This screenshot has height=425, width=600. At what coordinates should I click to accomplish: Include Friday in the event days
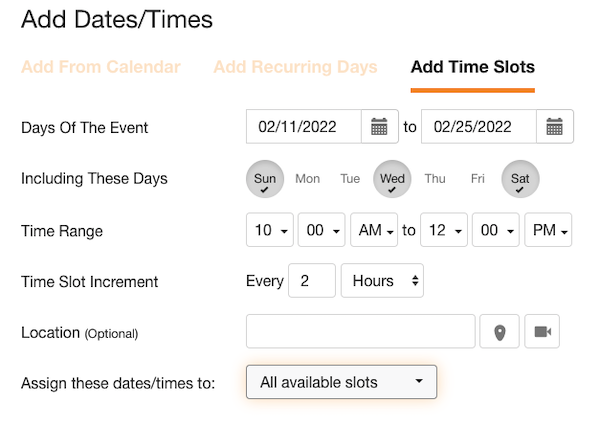[x=478, y=179]
